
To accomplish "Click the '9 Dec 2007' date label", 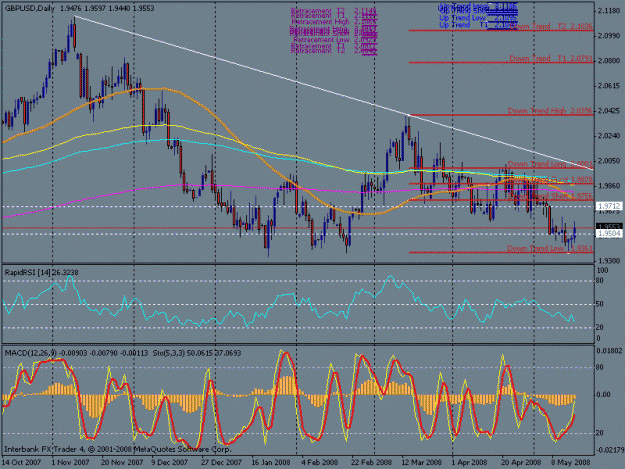I will [x=169, y=462].
